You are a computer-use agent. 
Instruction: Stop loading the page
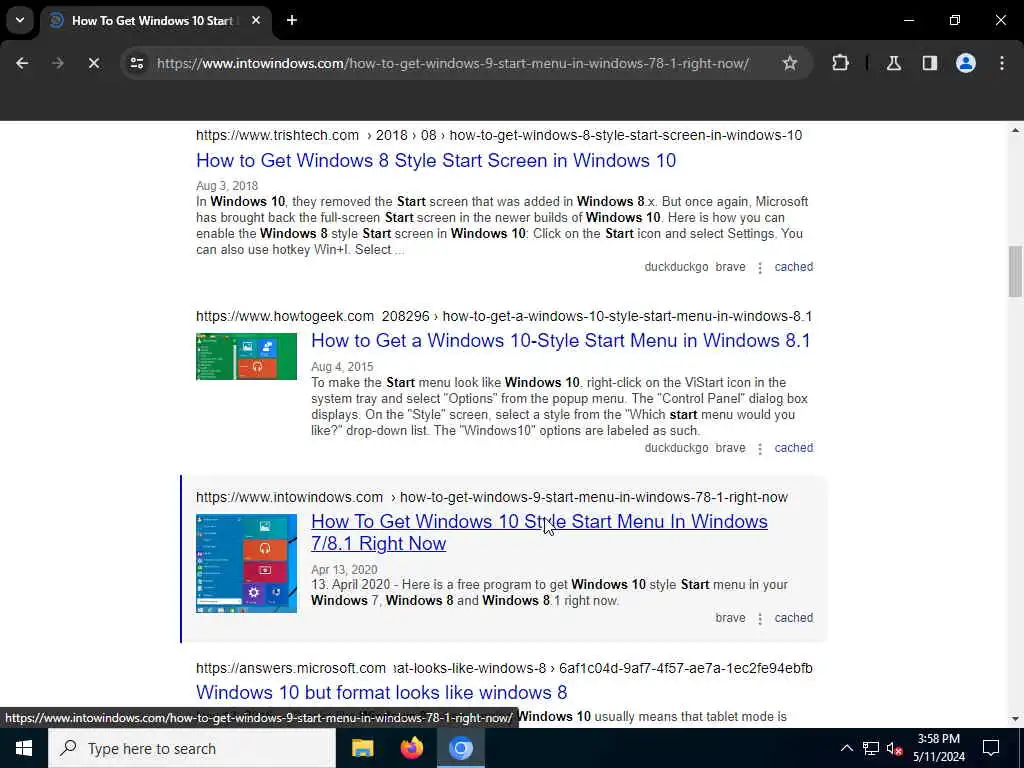pyautogui.click(x=93, y=63)
